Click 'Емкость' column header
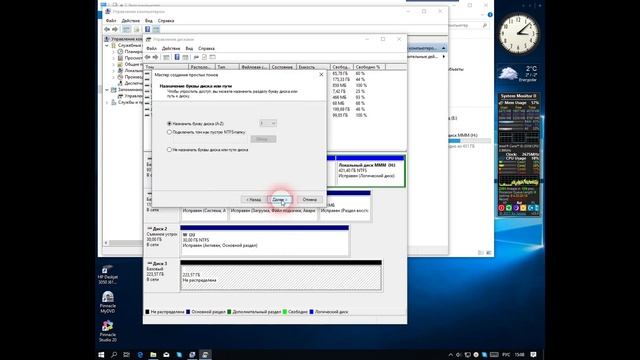 [313, 67]
